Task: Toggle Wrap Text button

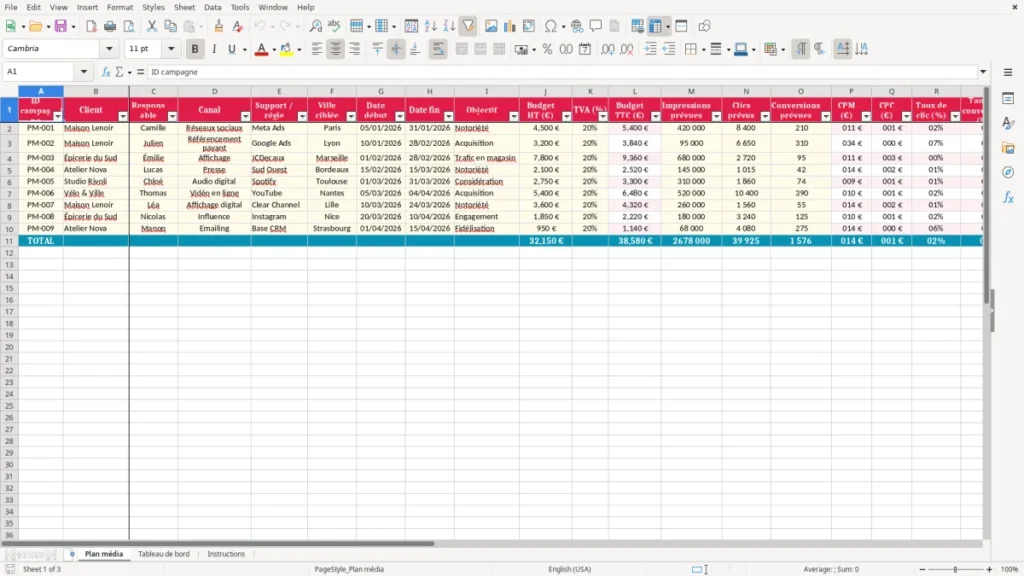Action: (x=438, y=49)
